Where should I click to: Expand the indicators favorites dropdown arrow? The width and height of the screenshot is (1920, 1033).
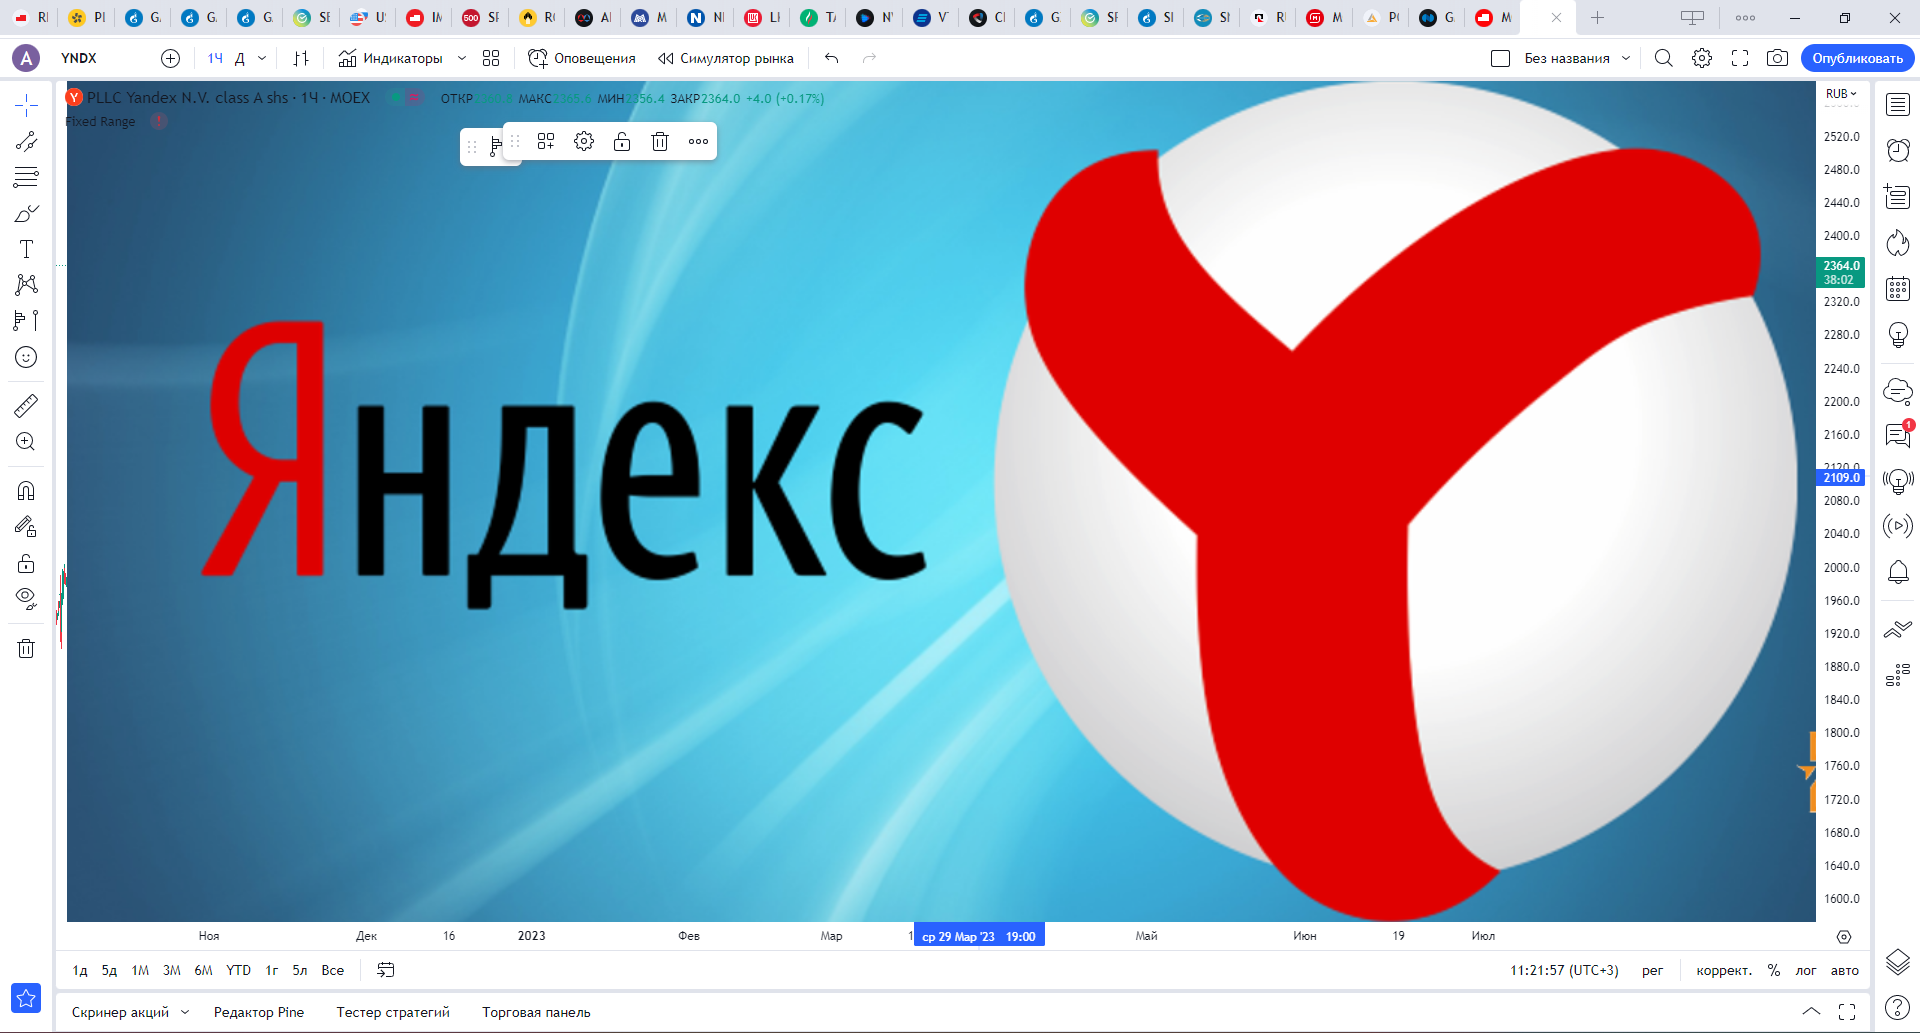coord(462,58)
